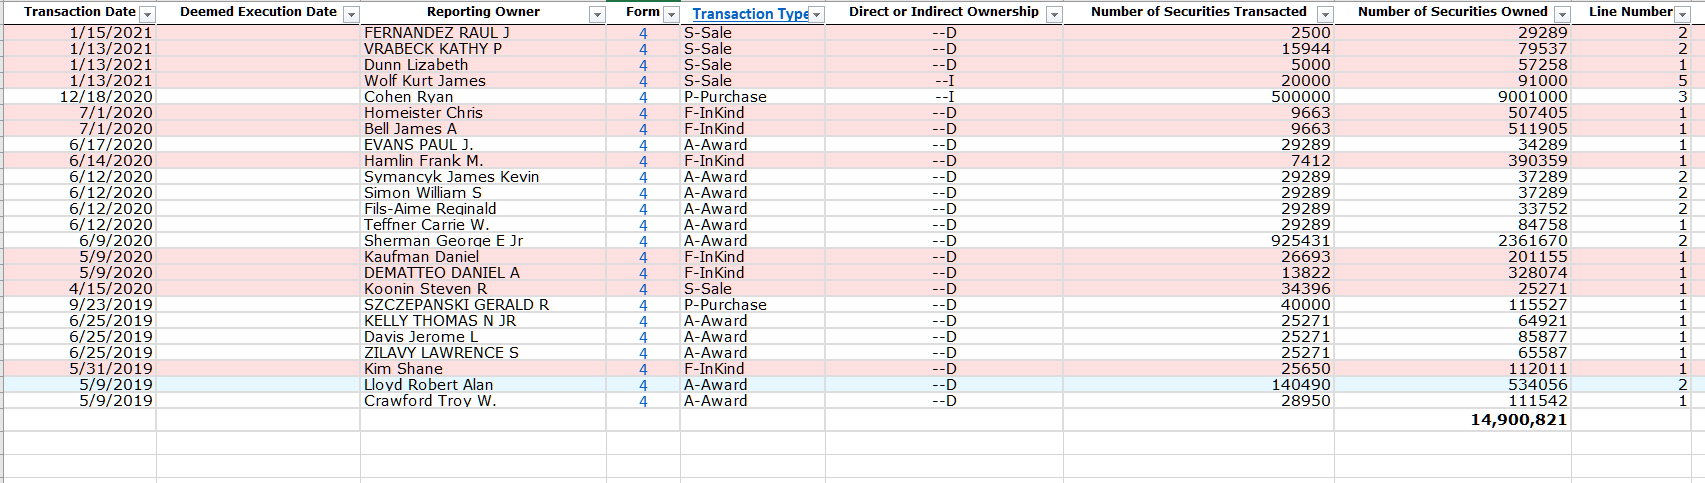This screenshot has height=483, width=1705.
Task: Open Form 4 link for FERNANDEZ RAUL J
Action: (643, 33)
